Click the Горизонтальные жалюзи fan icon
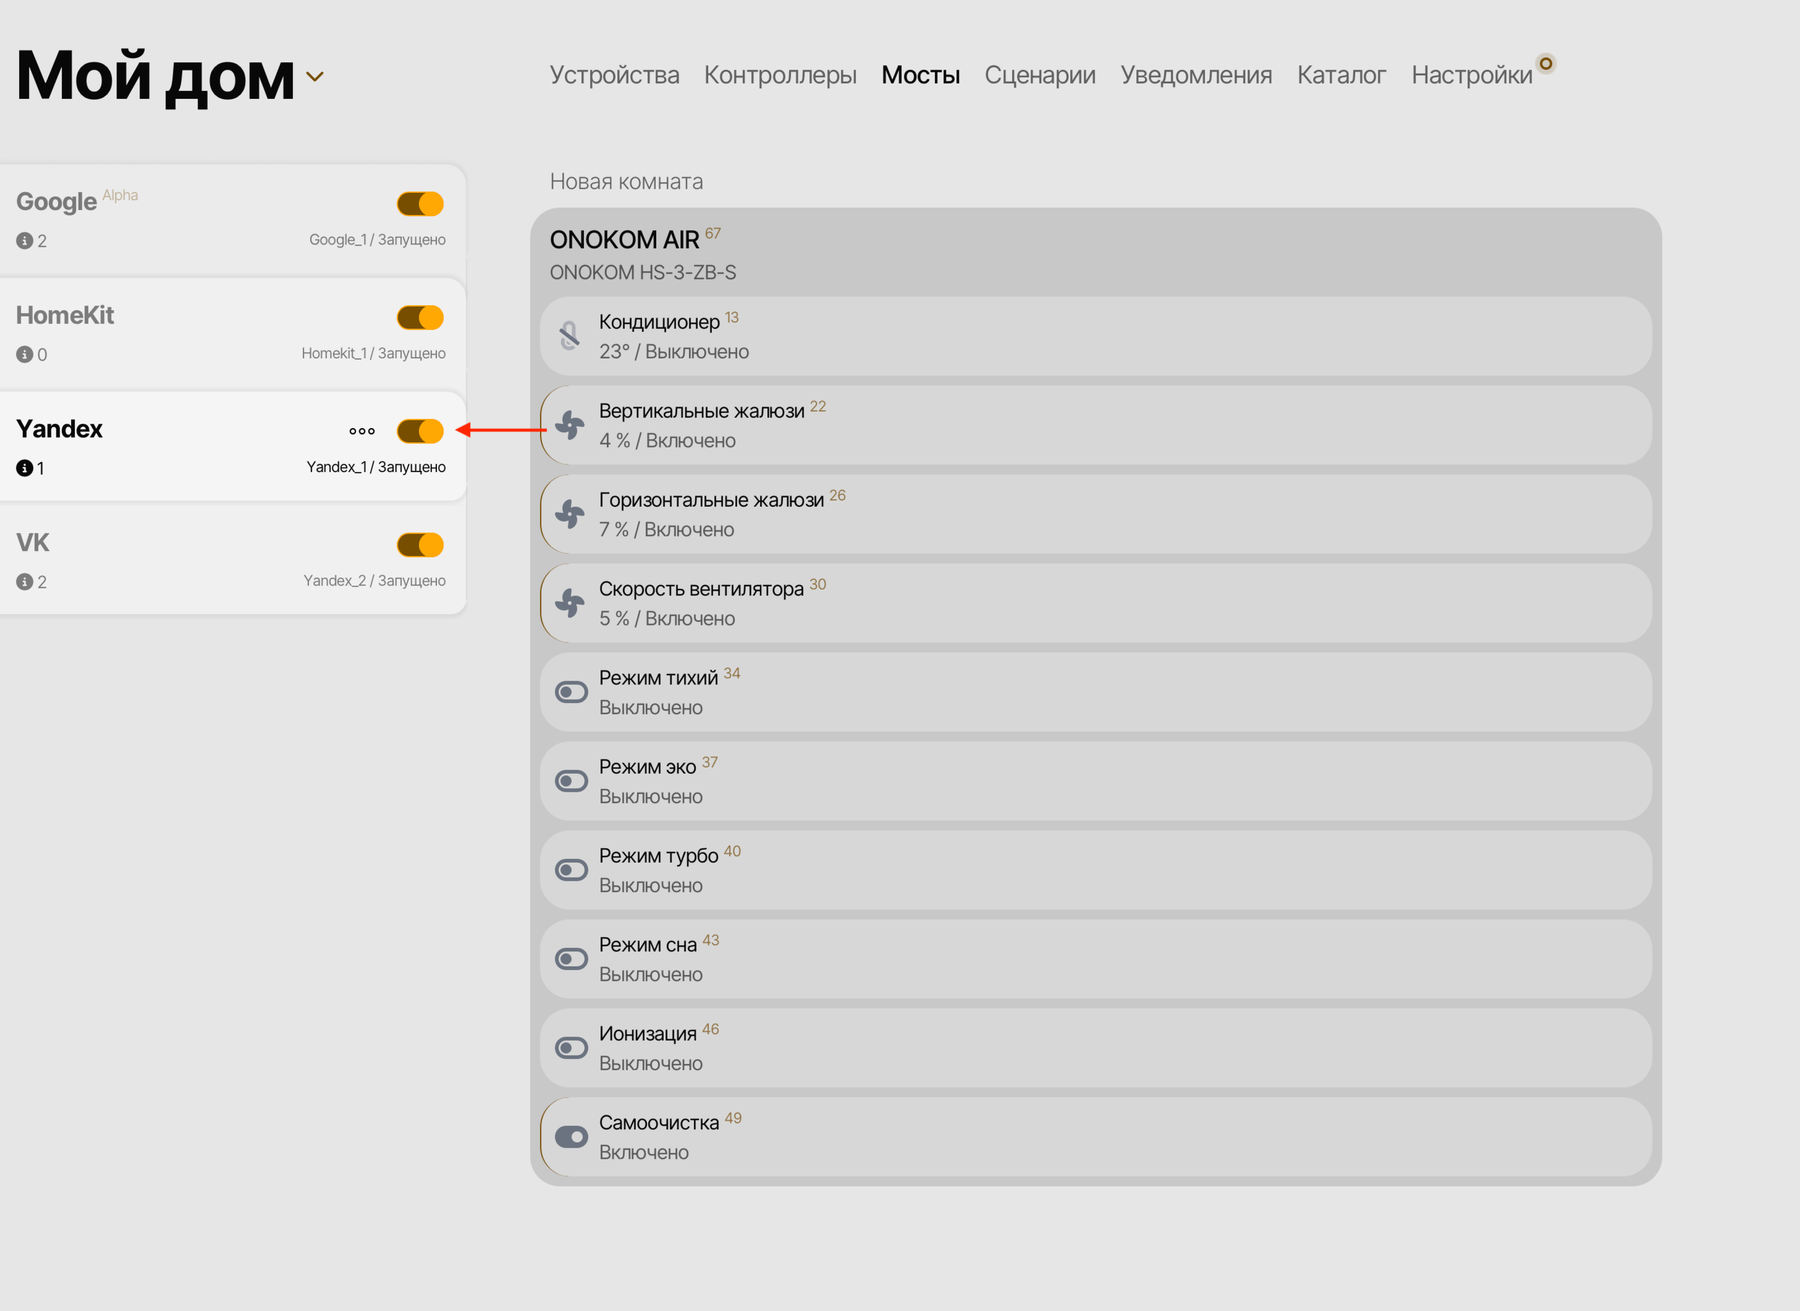This screenshot has height=1311, width=1800. click(570, 514)
